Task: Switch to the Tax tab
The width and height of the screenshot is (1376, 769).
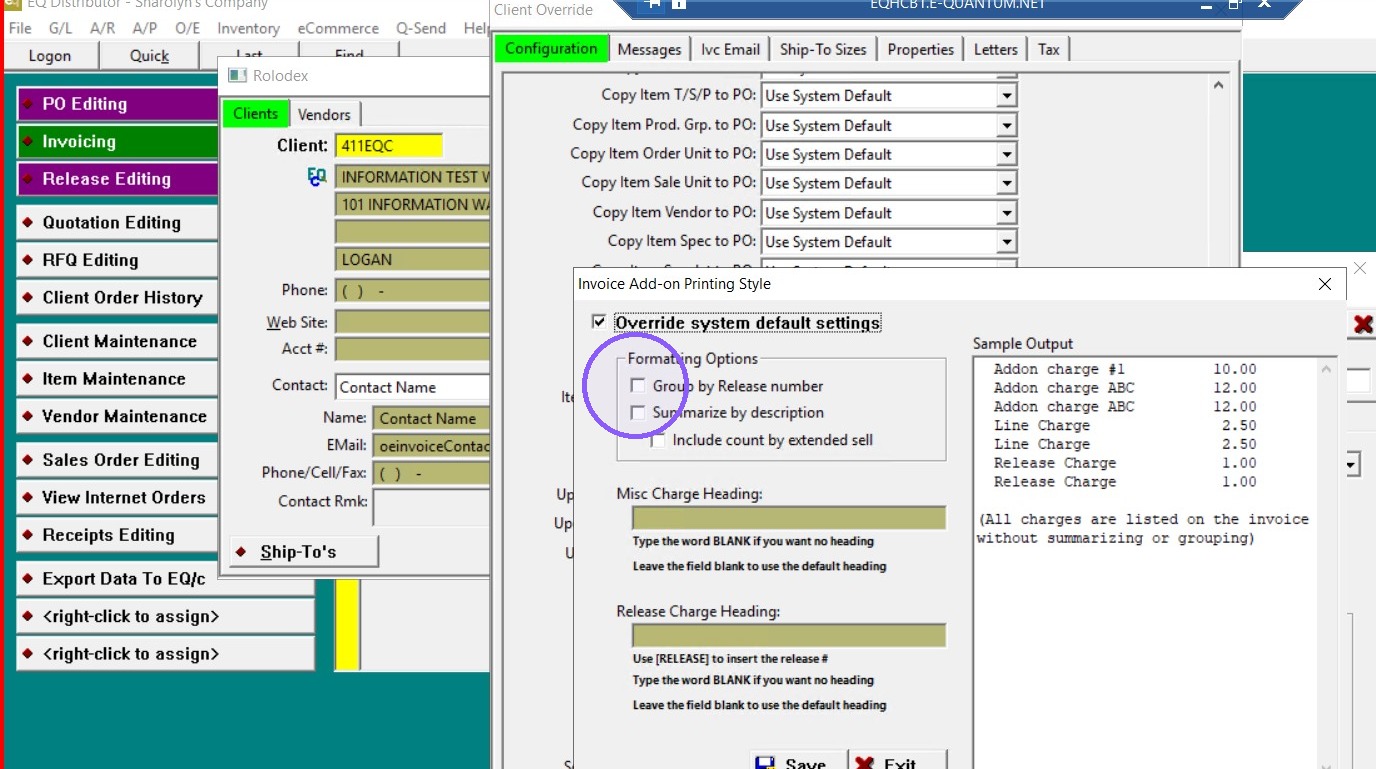Action: (1048, 49)
